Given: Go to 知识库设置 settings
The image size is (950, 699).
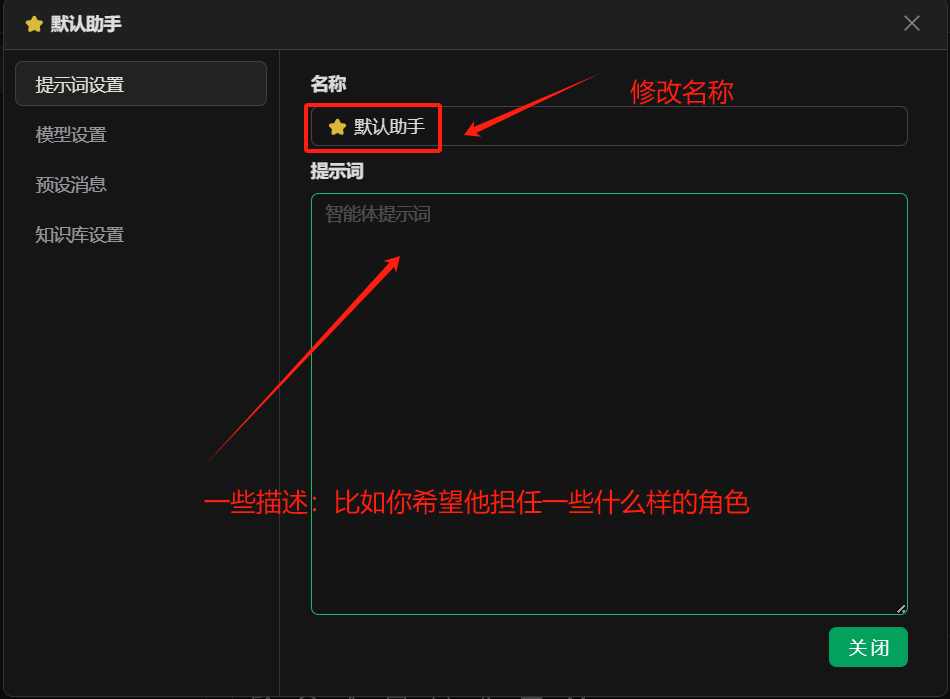Looking at the screenshot, I should click(x=80, y=235).
